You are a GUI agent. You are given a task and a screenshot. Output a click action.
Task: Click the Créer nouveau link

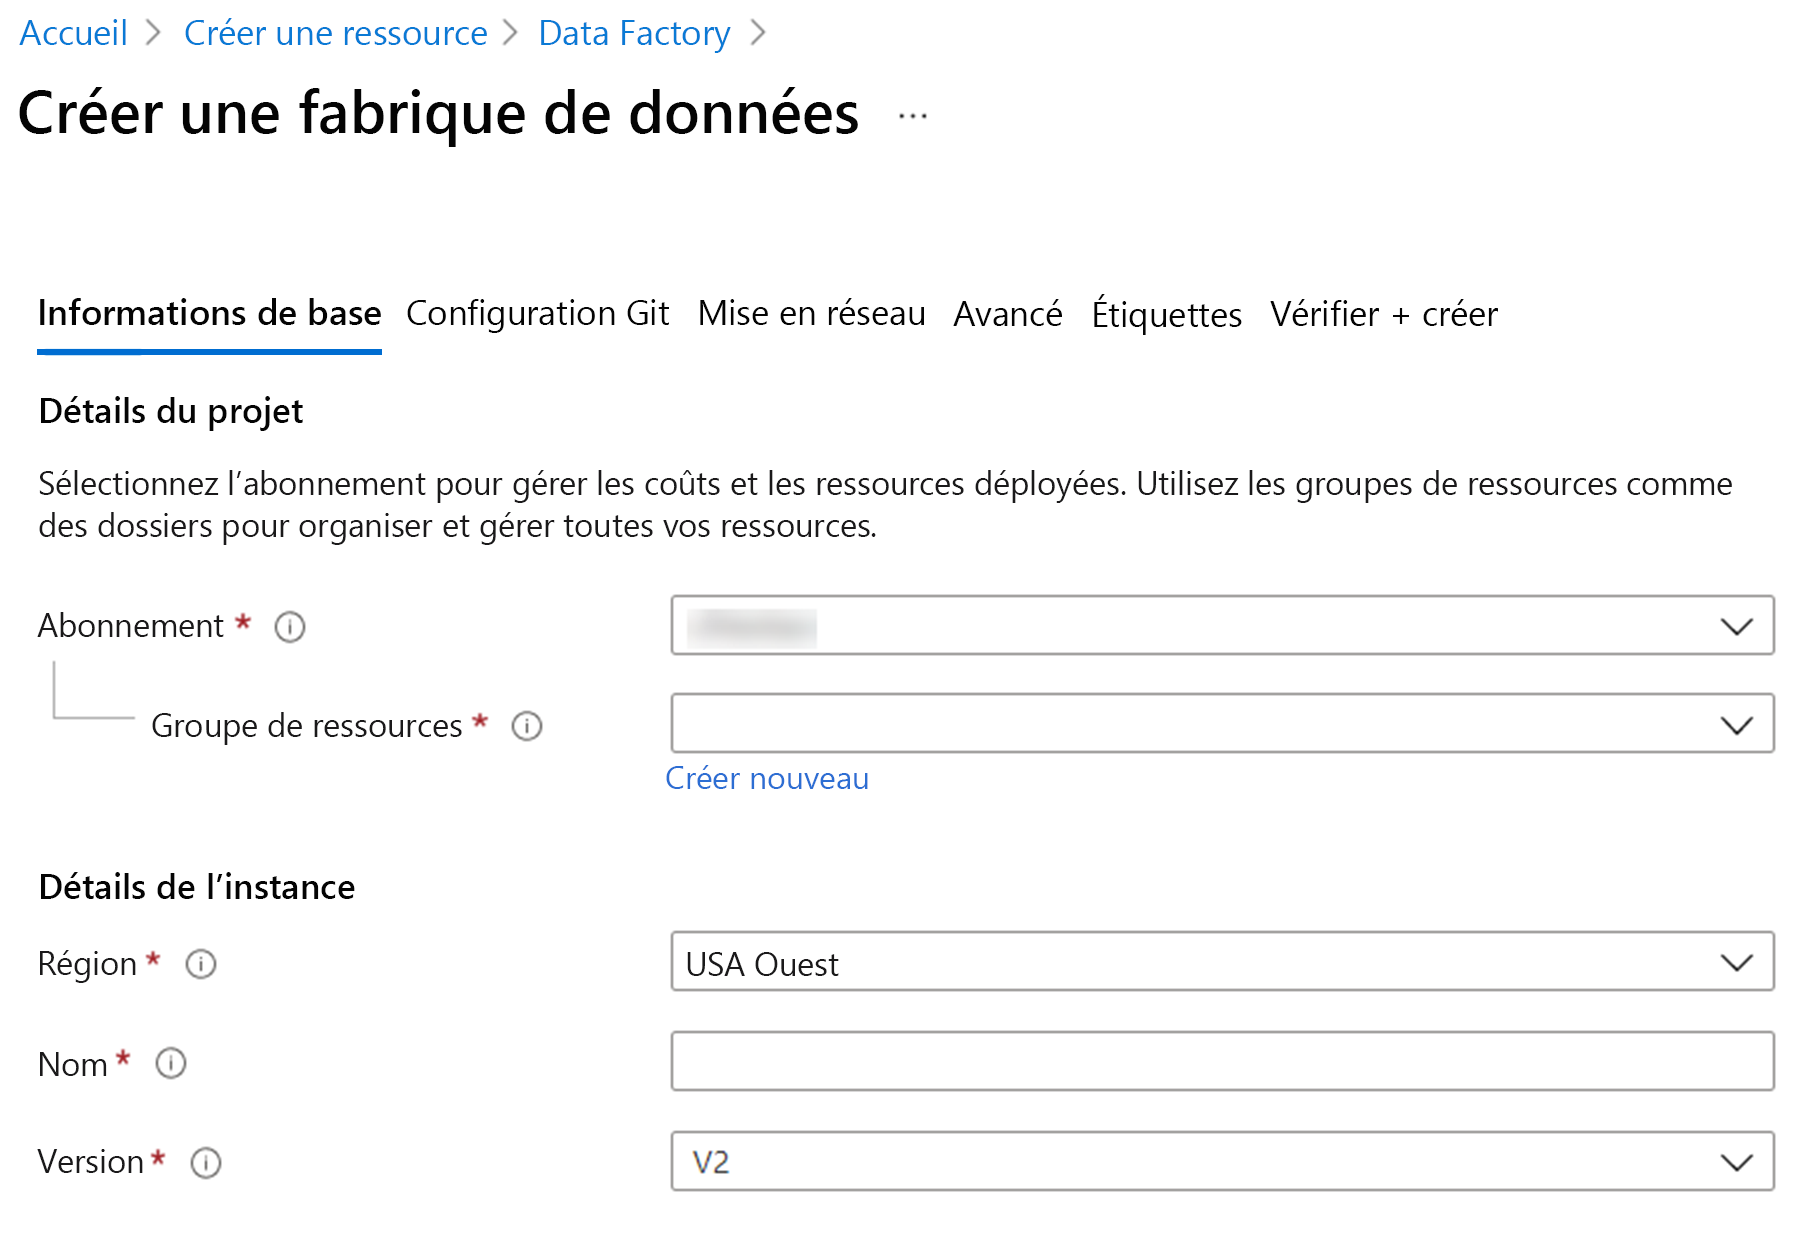[x=767, y=778]
